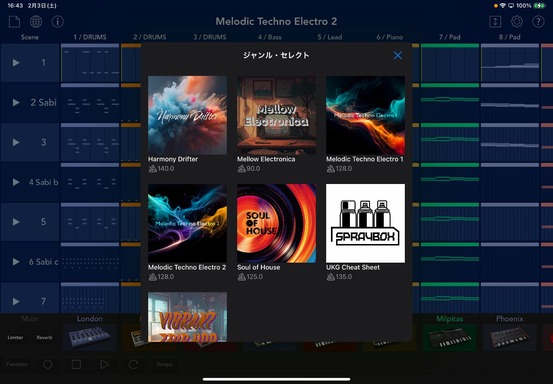The image size is (553, 384).
Task: Play scene 7
Action: coord(16,301)
